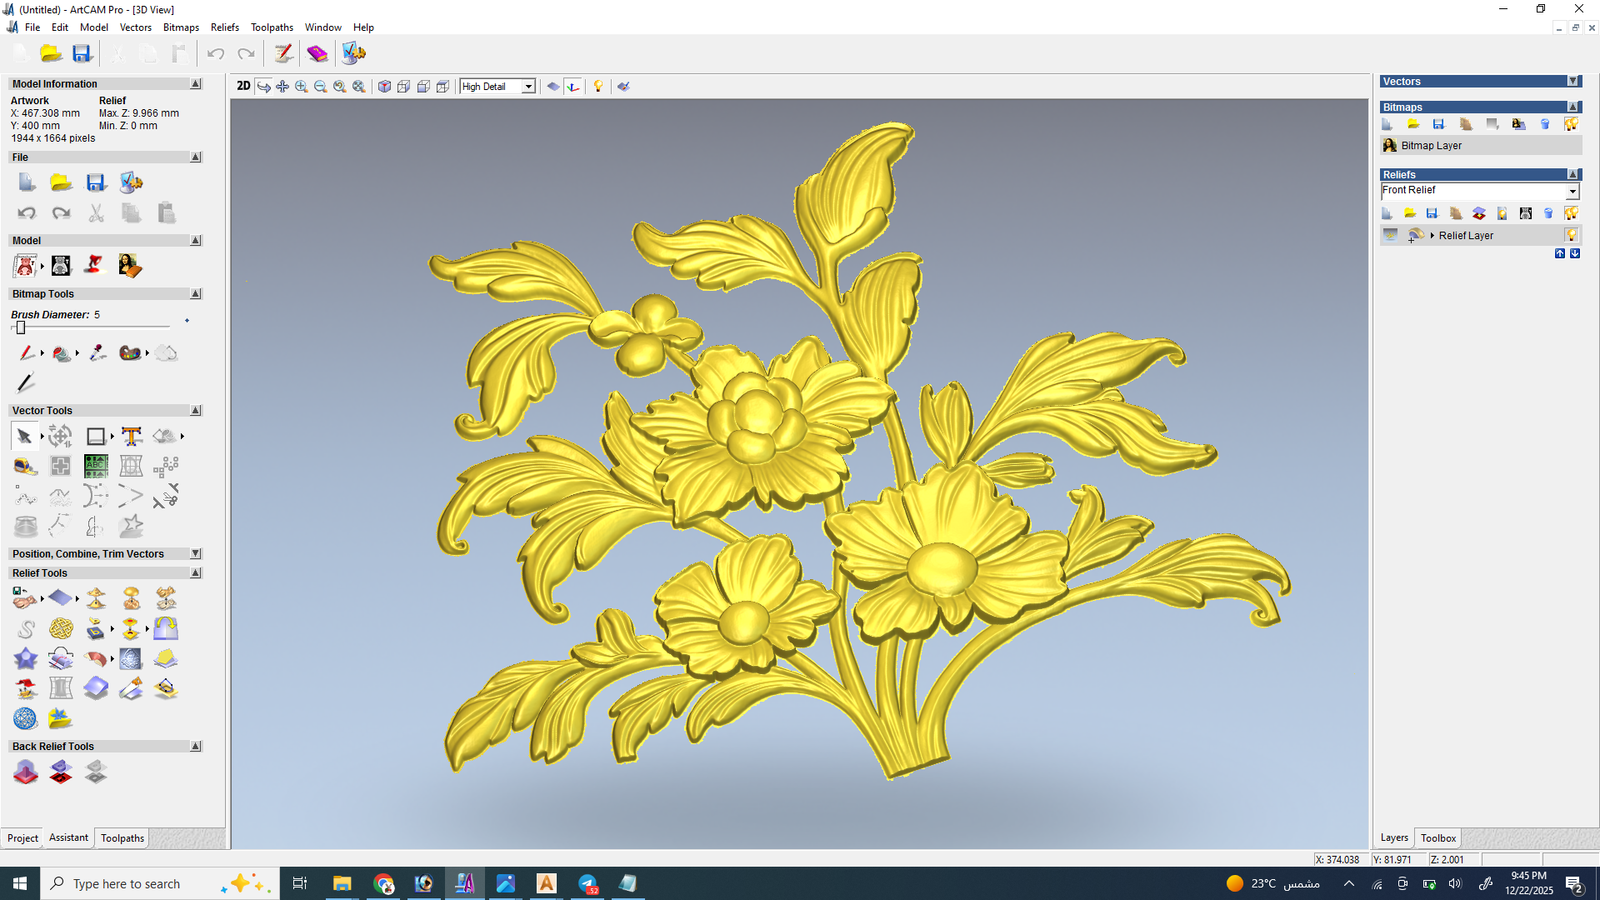The image size is (1600, 900).
Task: Toggle the origin axes display button
Action: tap(573, 87)
